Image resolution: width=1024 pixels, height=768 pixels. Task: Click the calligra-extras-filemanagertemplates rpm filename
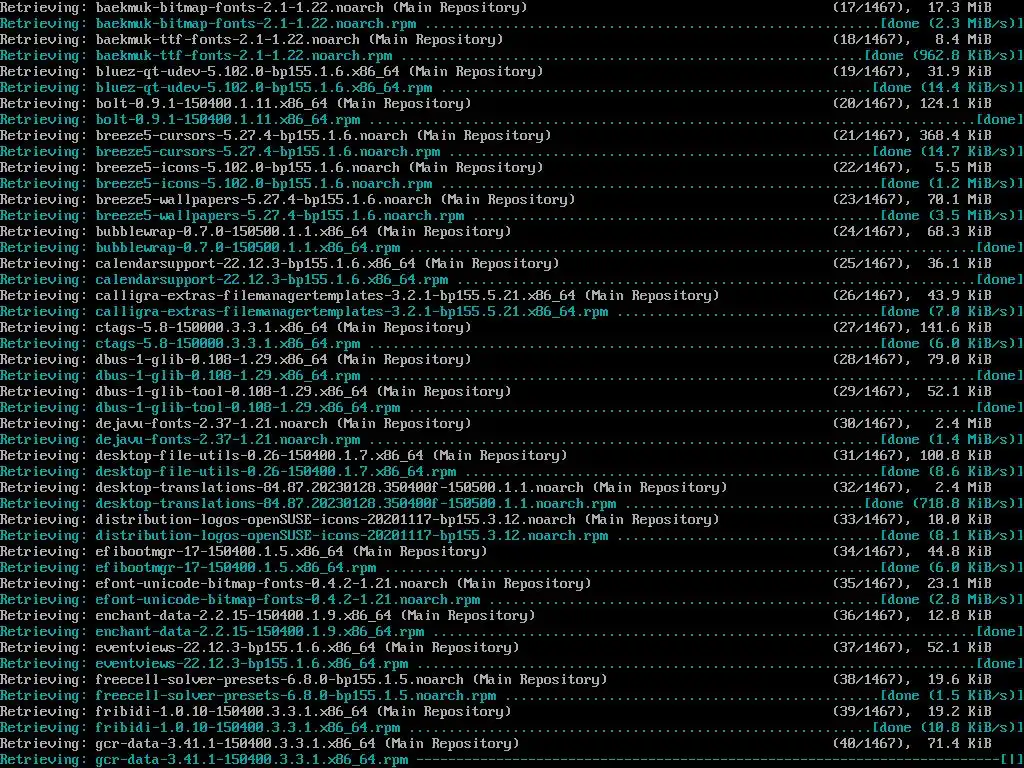pos(352,312)
